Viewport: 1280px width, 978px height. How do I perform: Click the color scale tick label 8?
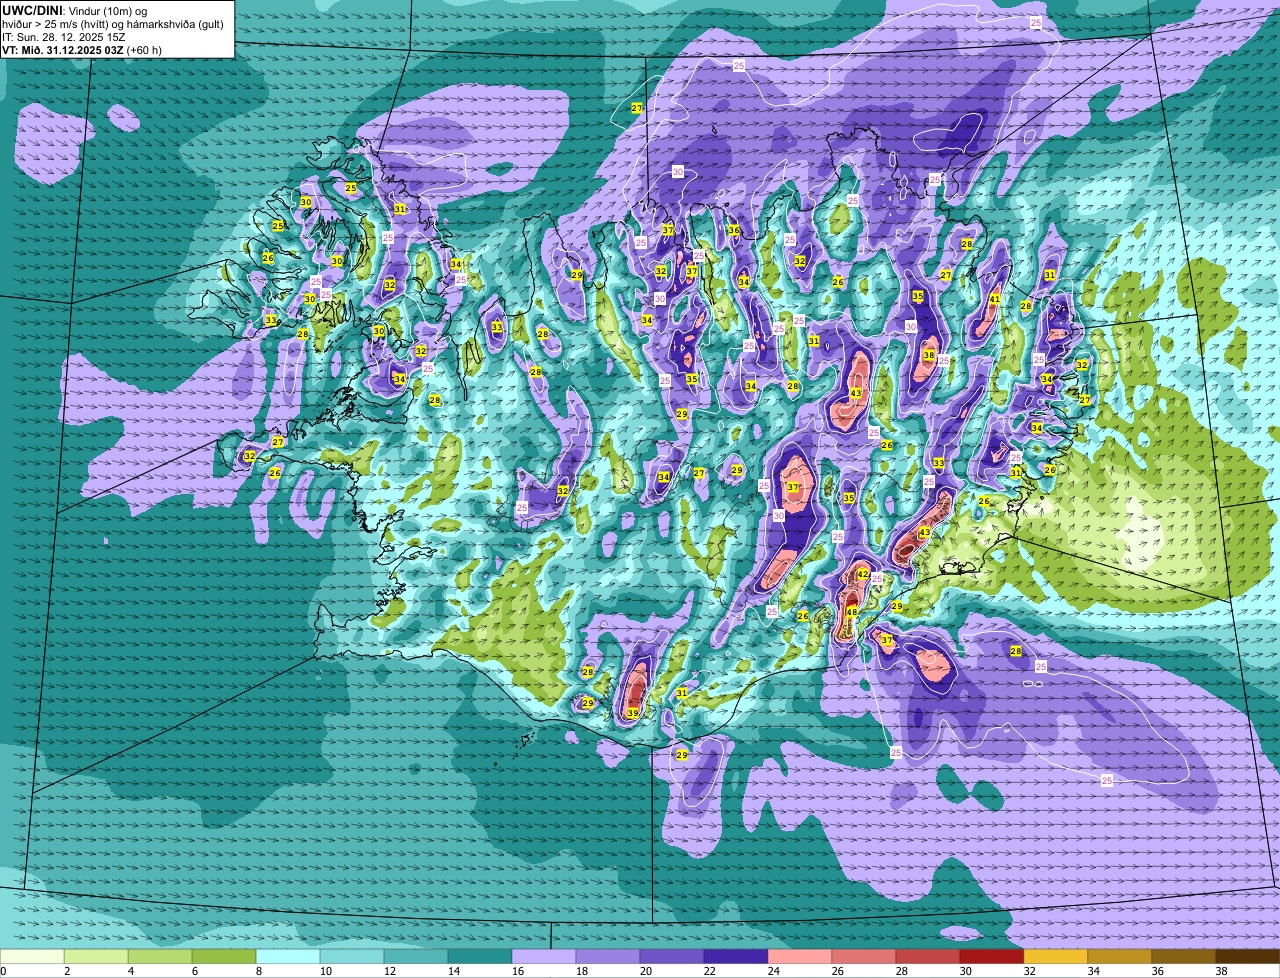click(259, 971)
